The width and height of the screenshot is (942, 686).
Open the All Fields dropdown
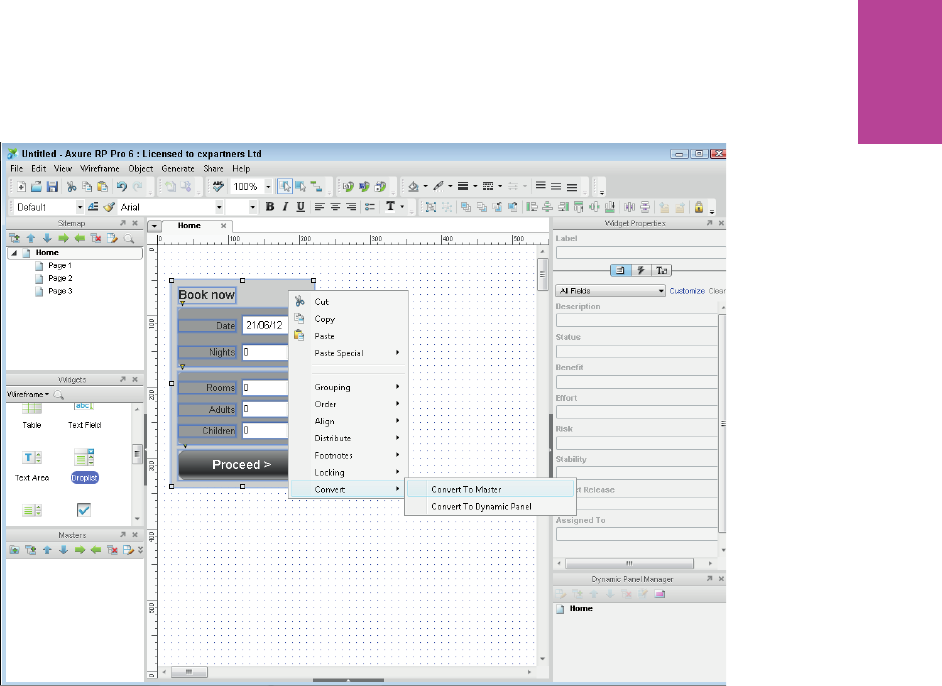[x=610, y=291]
